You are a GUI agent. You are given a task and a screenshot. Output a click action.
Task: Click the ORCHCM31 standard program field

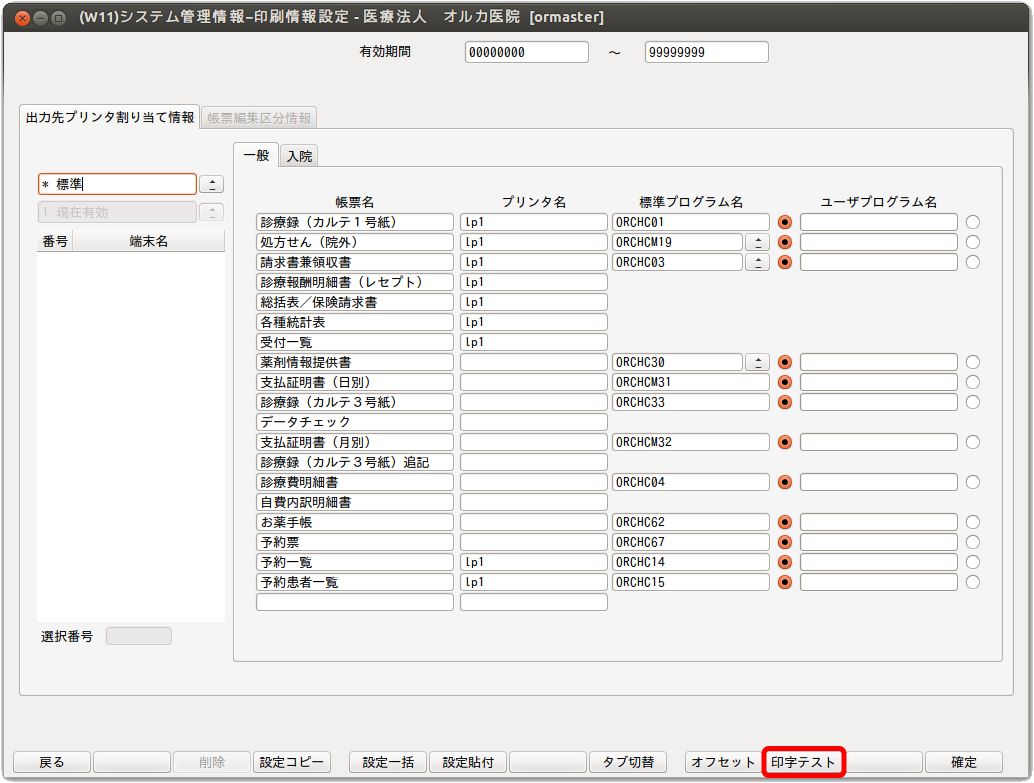tap(690, 382)
